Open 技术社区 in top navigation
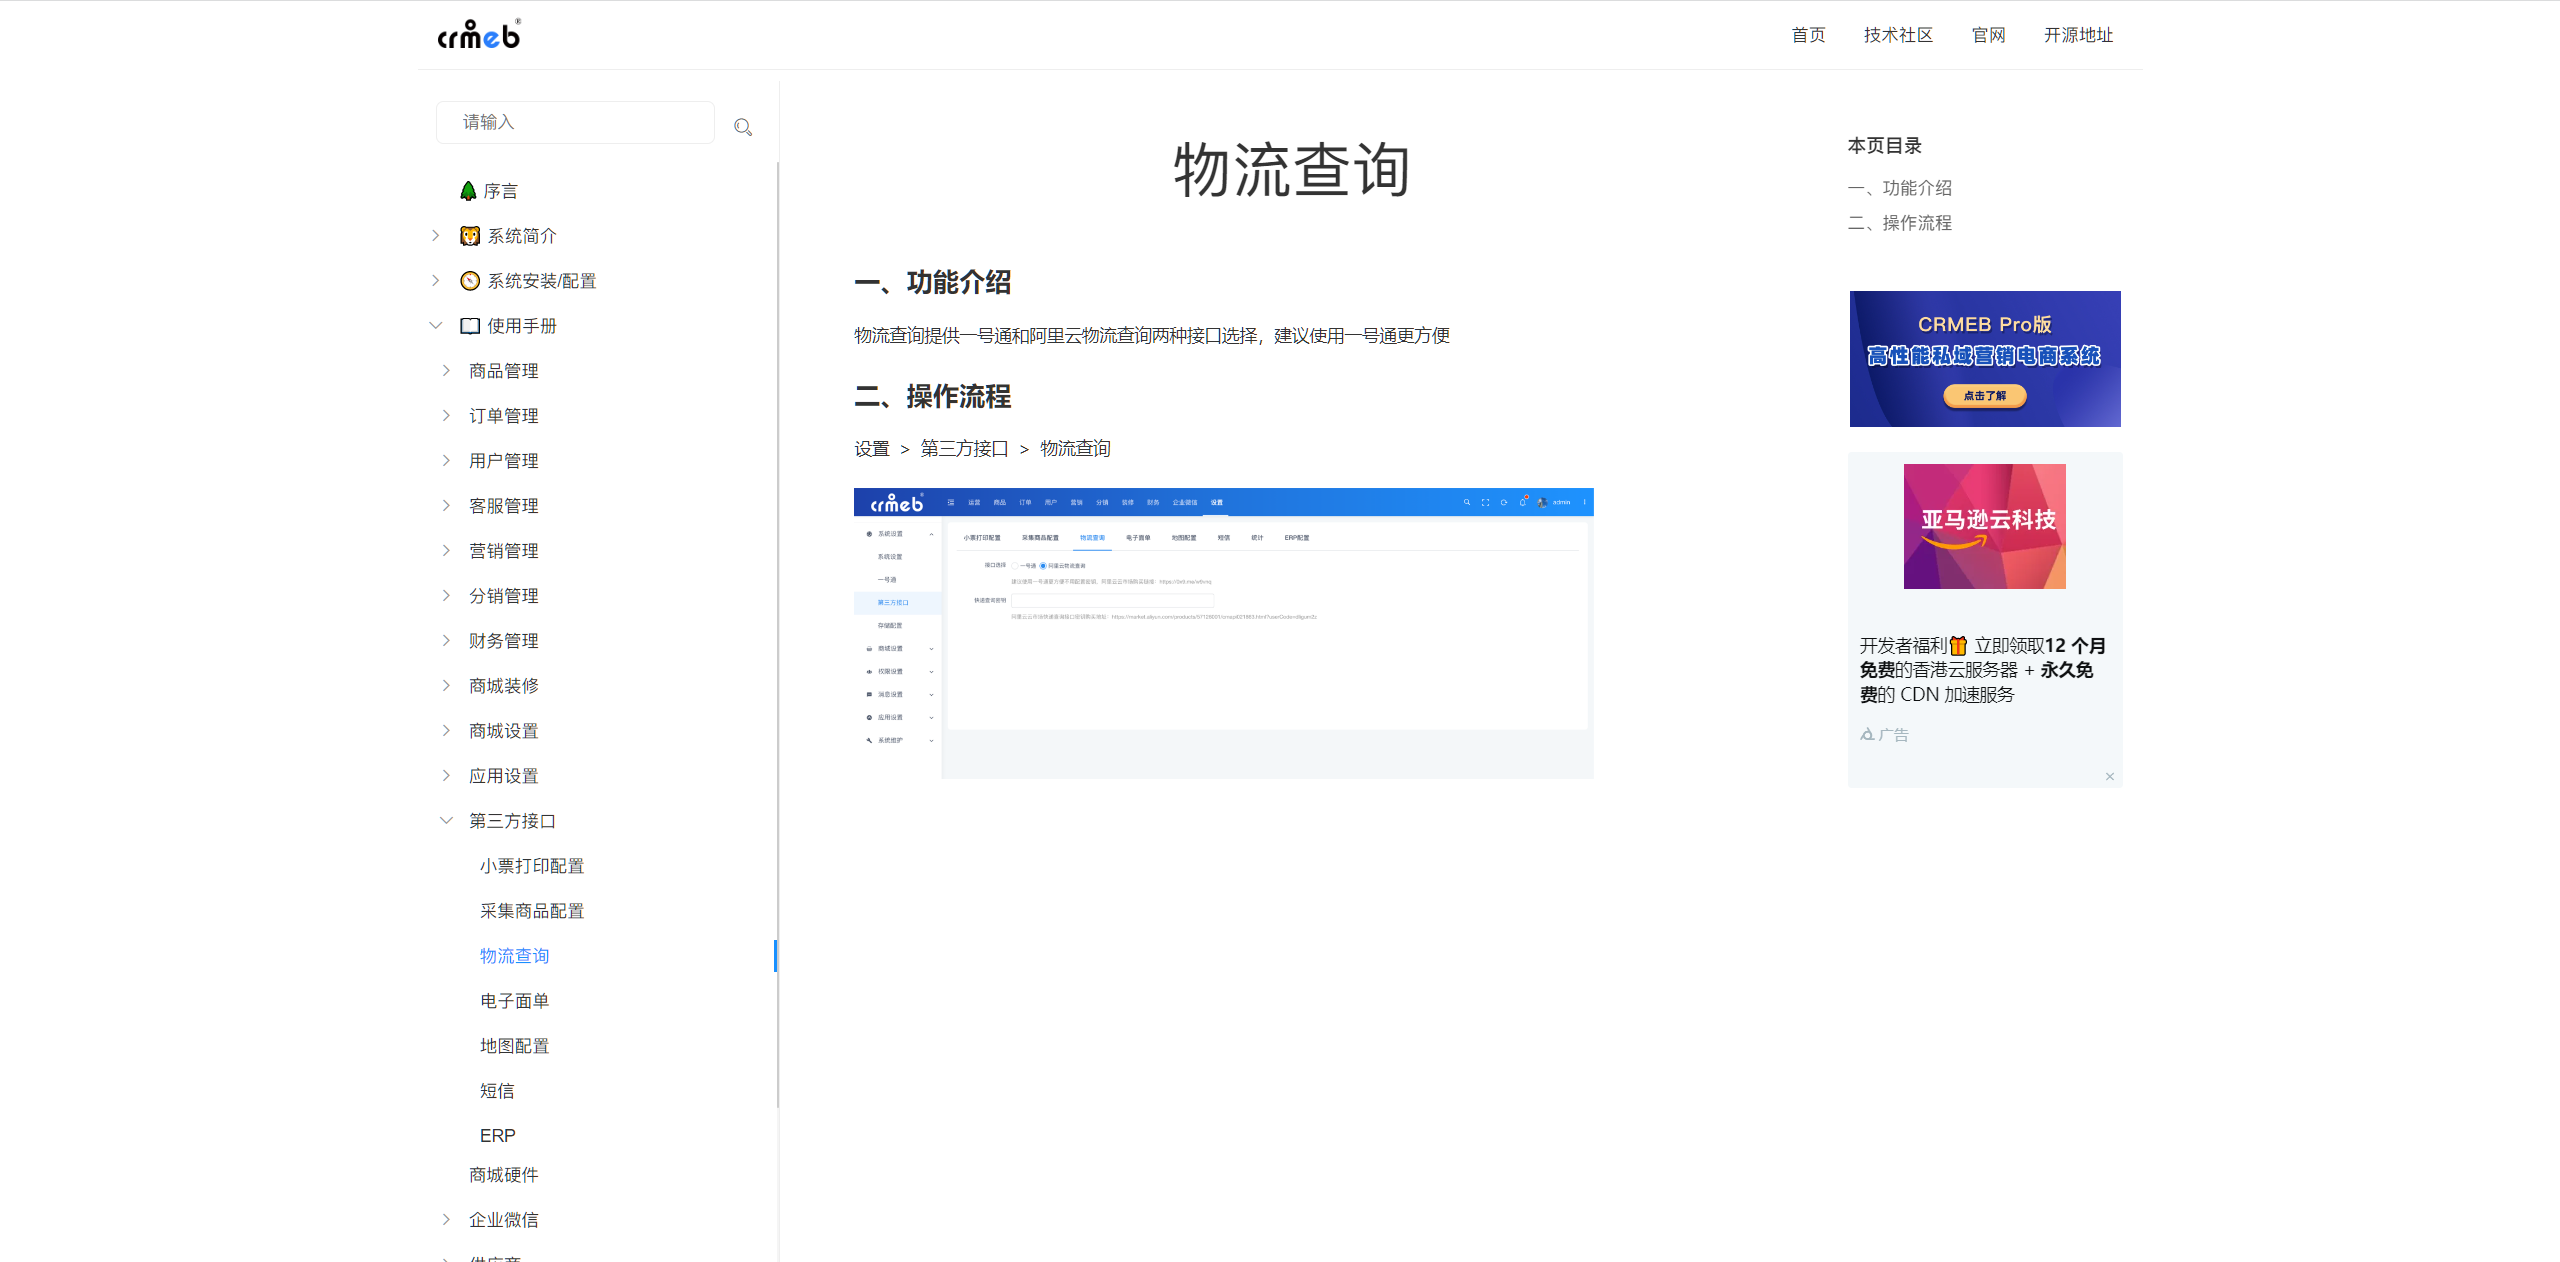The image size is (2560, 1262). (1898, 35)
